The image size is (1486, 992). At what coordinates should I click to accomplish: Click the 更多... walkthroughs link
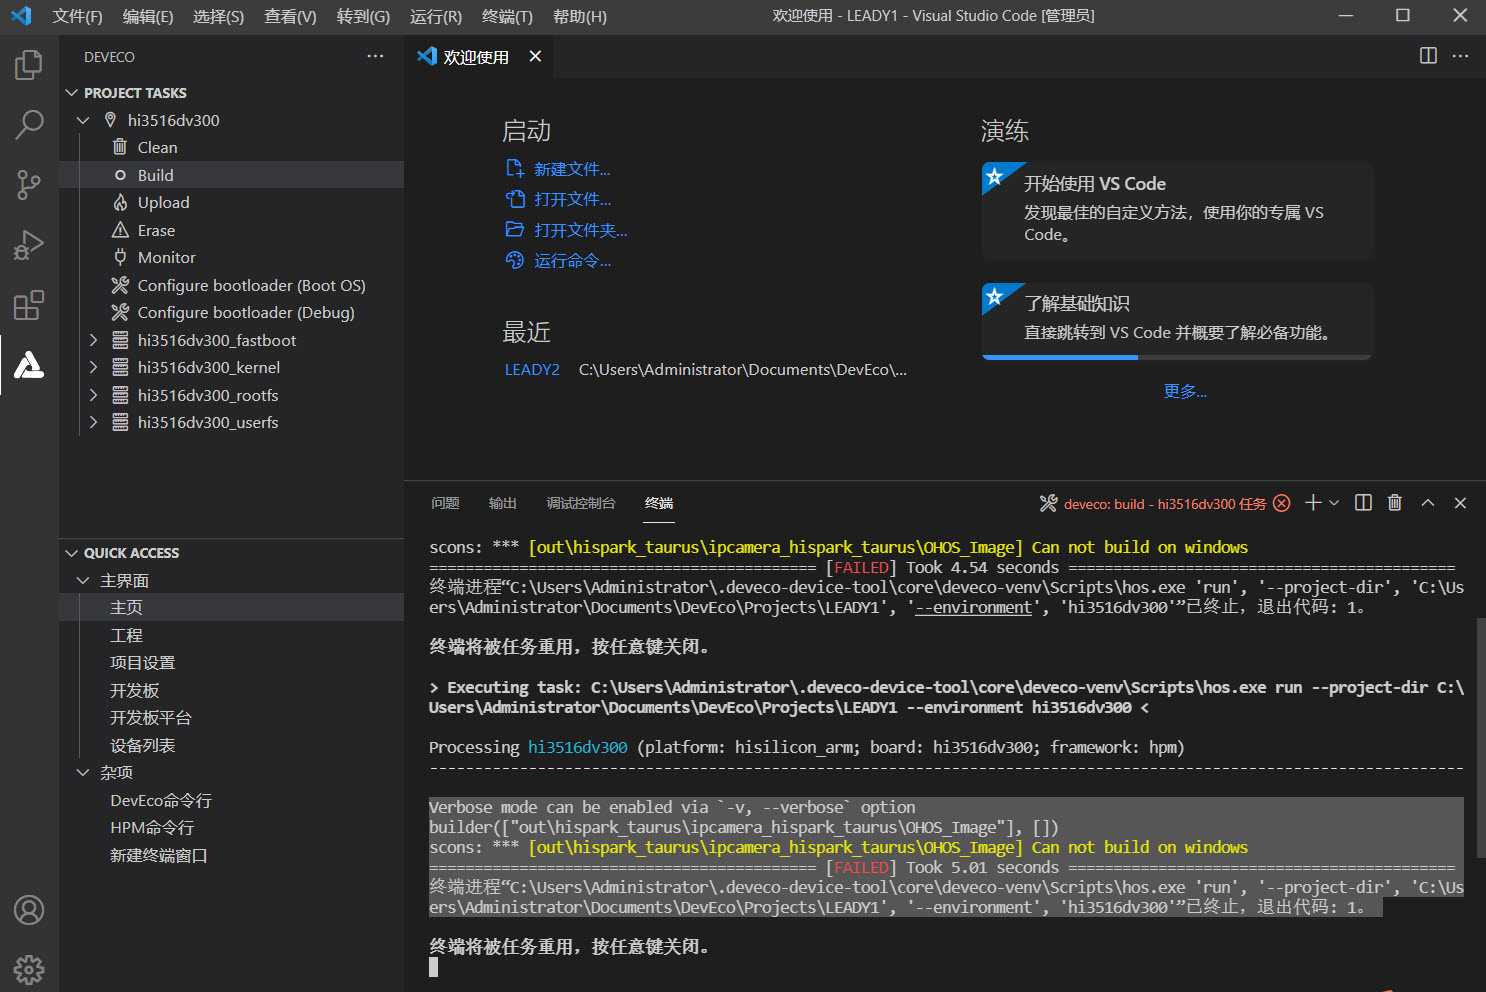point(1185,391)
